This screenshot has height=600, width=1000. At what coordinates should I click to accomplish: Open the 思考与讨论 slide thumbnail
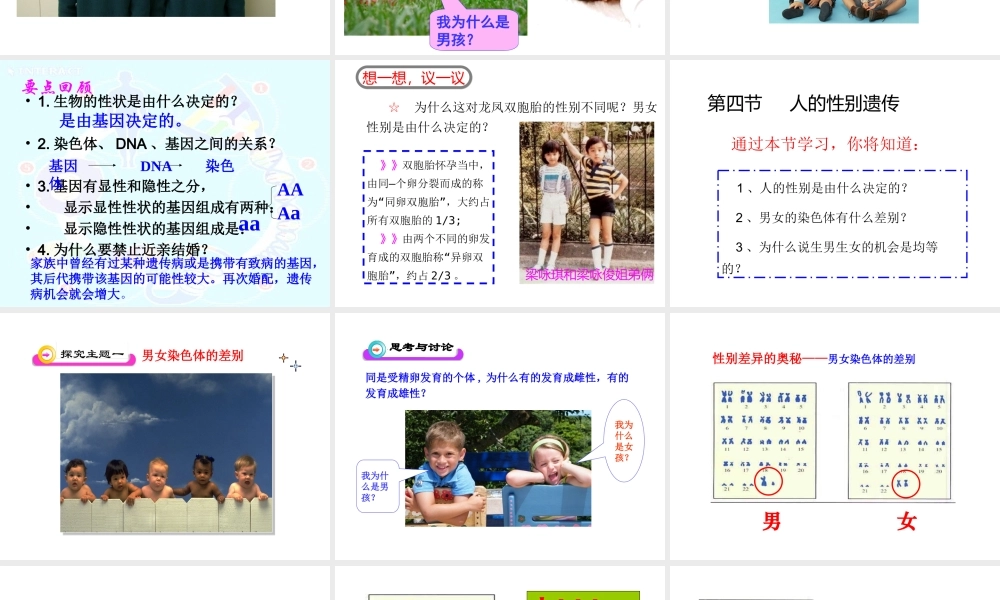coord(500,436)
